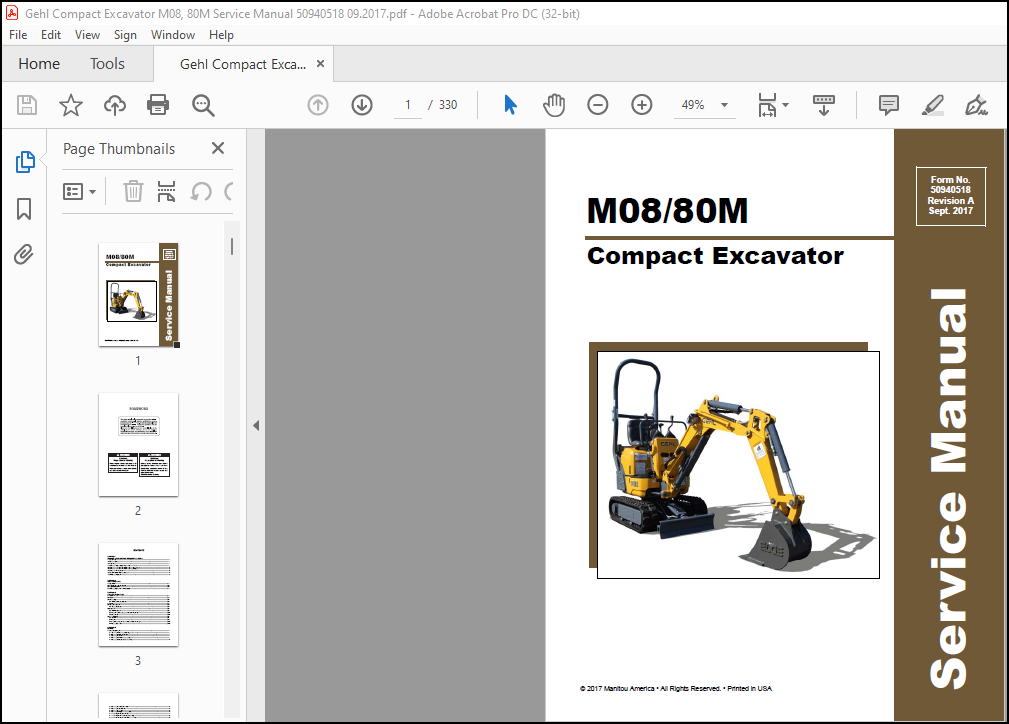
Task: Click the 330 total pages label
Action: (x=448, y=105)
